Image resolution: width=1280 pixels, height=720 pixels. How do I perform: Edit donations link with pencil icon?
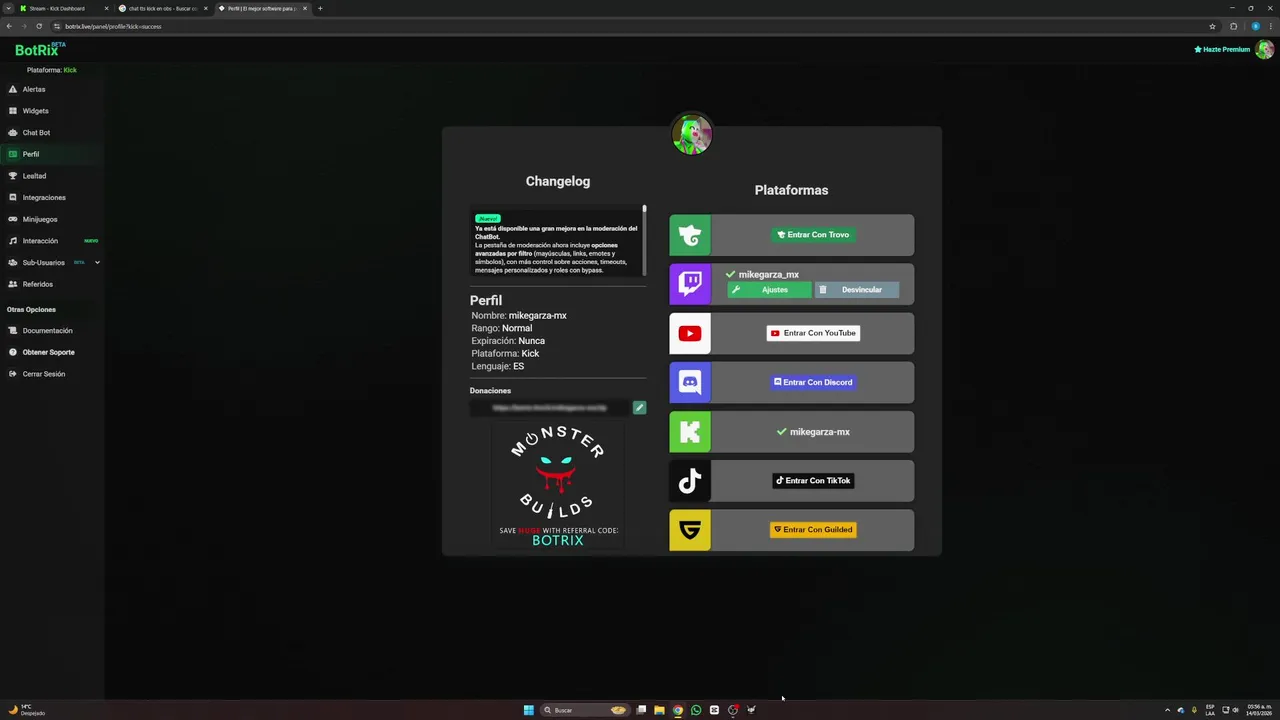[639, 408]
